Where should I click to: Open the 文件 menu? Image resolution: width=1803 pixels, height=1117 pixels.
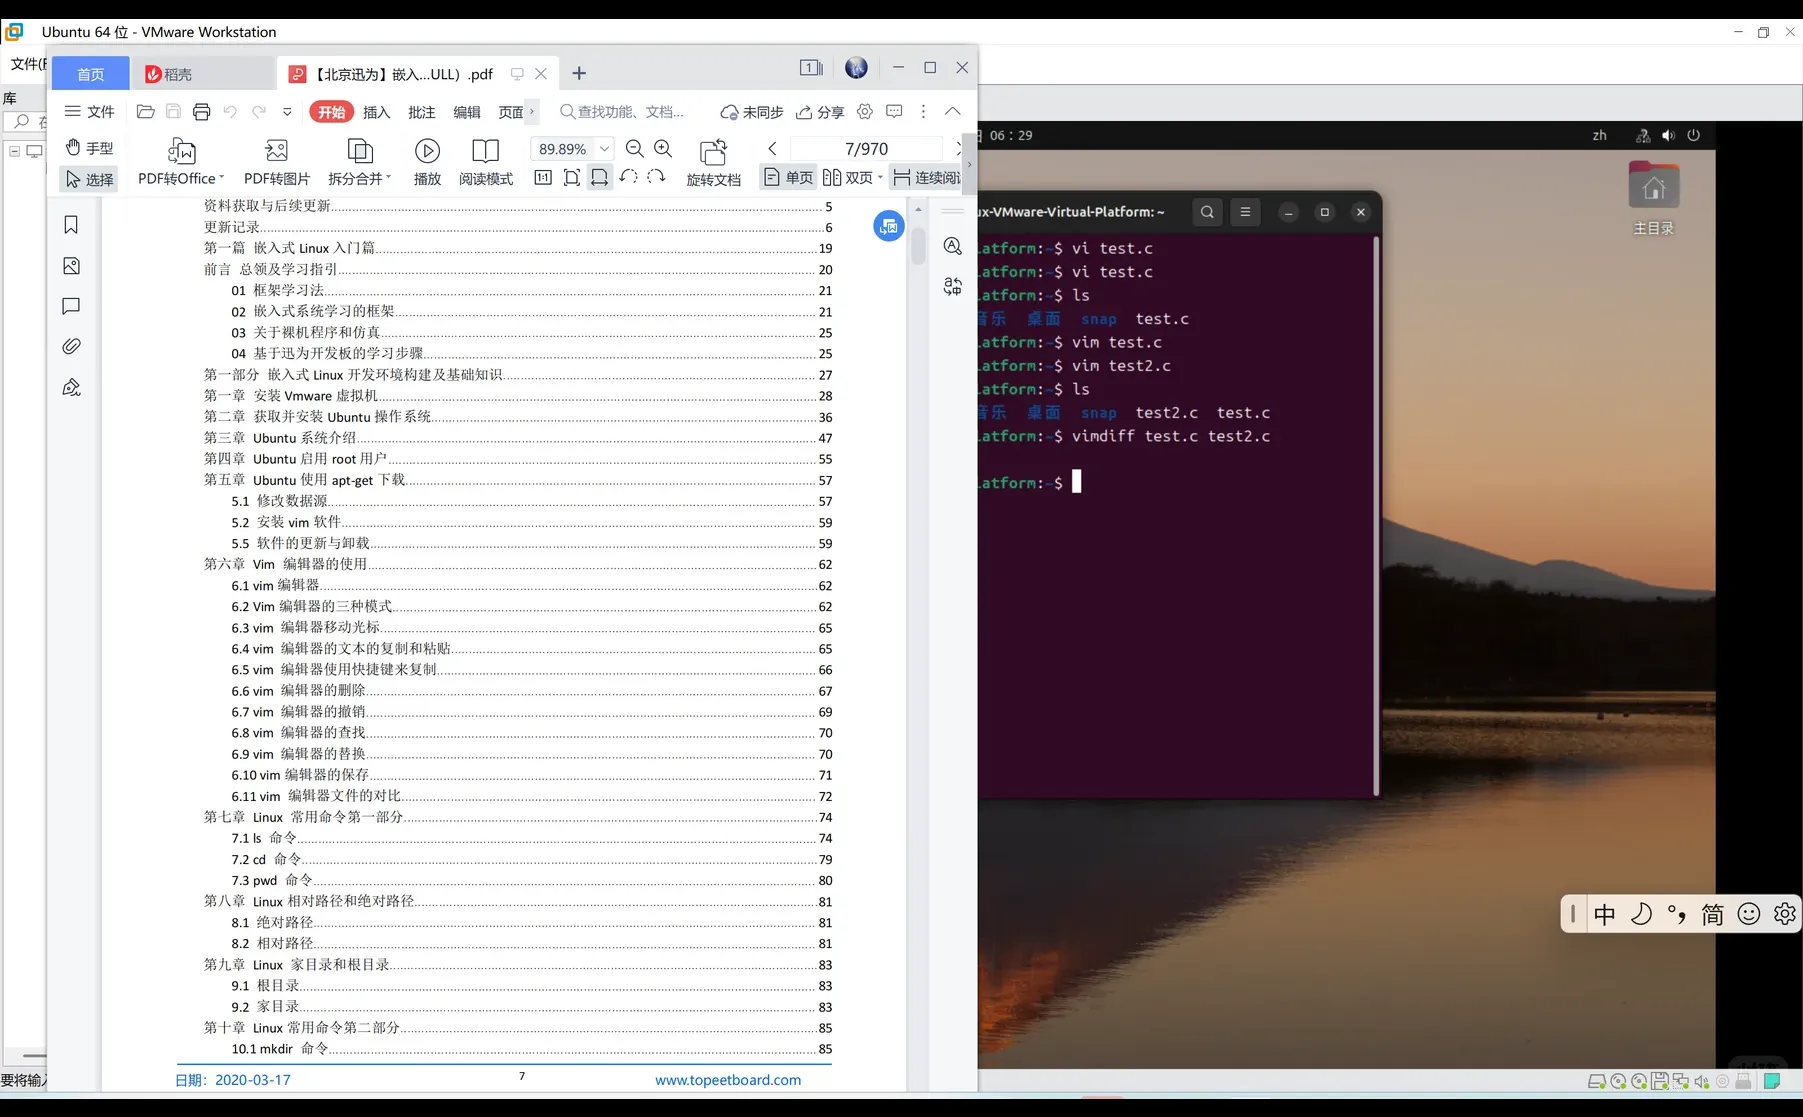tap(89, 112)
